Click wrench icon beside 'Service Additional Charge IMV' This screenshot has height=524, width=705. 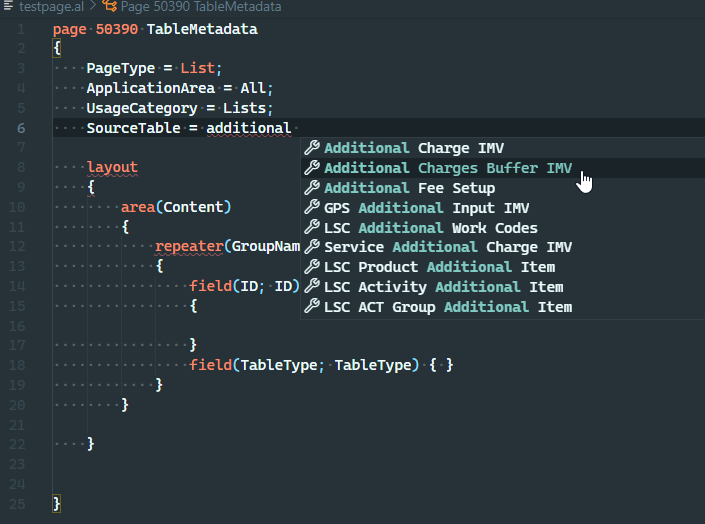[312, 246]
